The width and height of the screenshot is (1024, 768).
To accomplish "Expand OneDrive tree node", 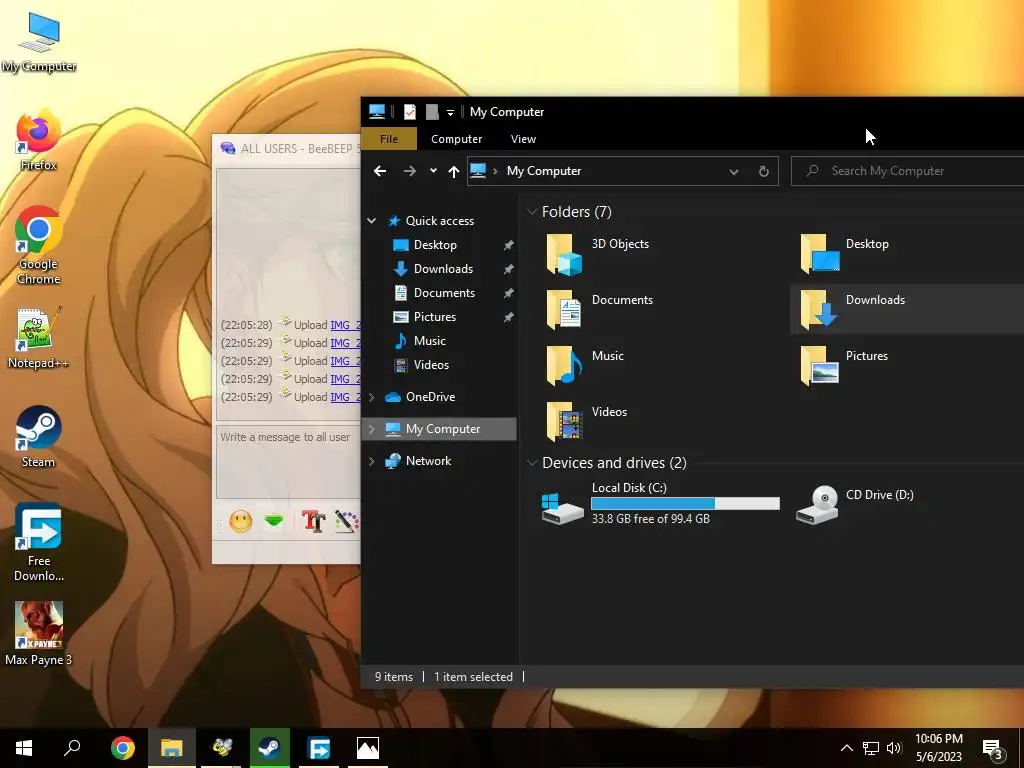I will coord(372,397).
